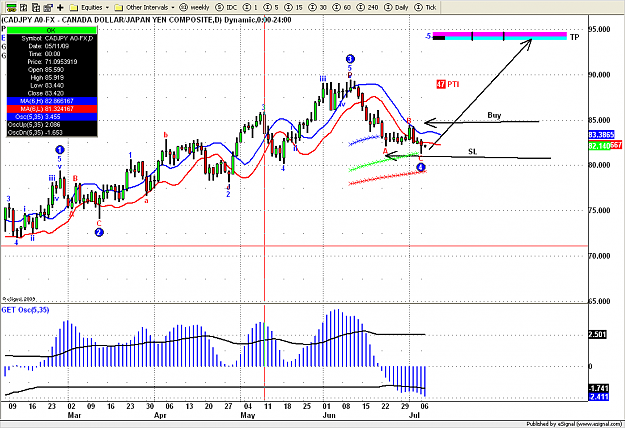Click the Open 85.590 value
Image resolution: width=625 pixels, height=428 pixels.
pyautogui.click(x=53, y=70)
